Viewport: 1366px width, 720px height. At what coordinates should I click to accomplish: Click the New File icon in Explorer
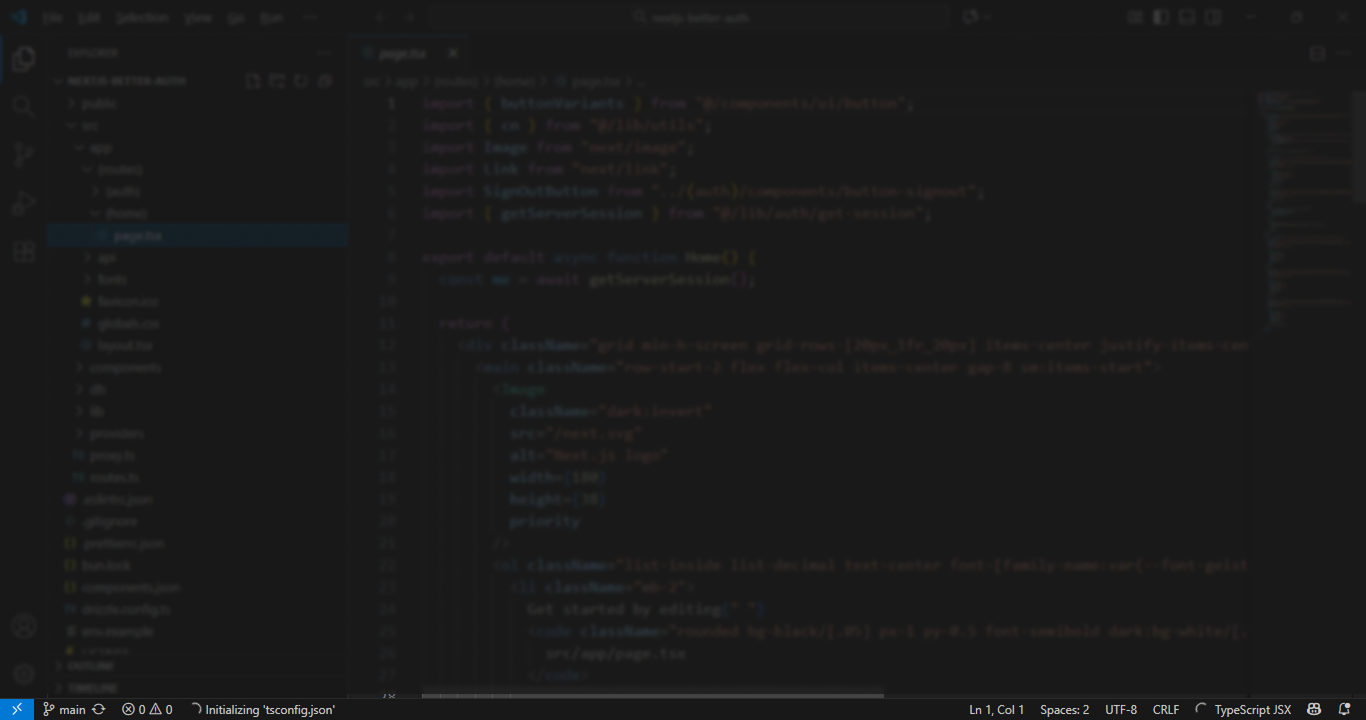(x=253, y=81)
